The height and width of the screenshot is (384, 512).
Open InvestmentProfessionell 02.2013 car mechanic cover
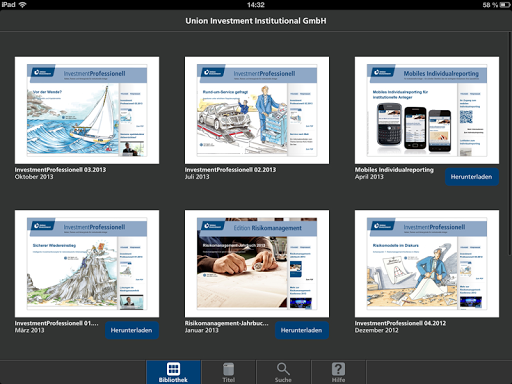tap(257, 110)
